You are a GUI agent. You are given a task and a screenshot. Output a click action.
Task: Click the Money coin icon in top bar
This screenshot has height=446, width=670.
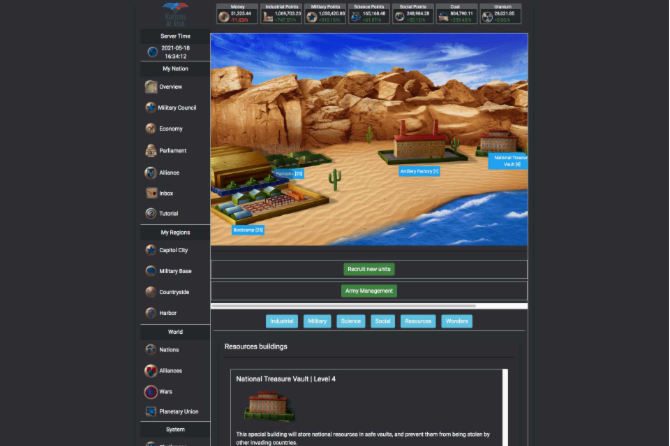click(x=222, y=16)
